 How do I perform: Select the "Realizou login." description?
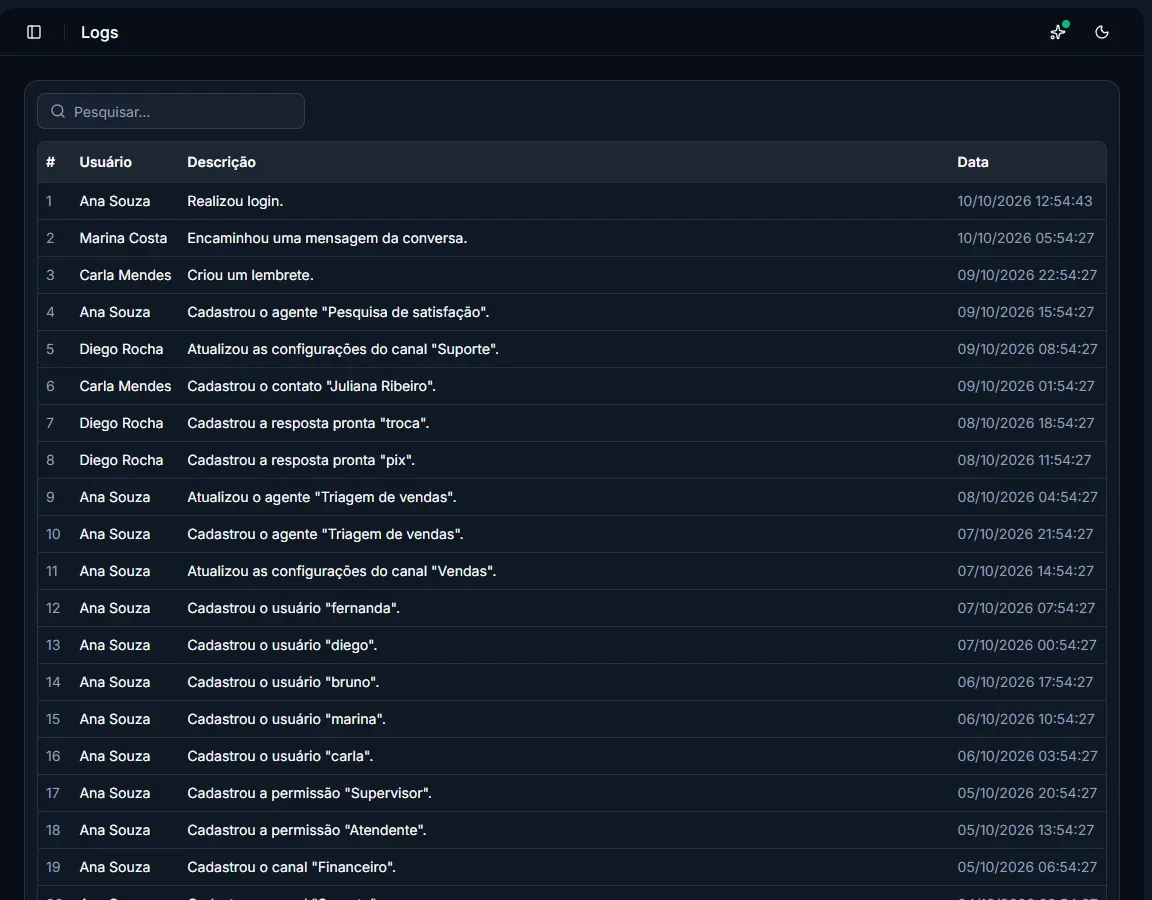coord(235,201)
